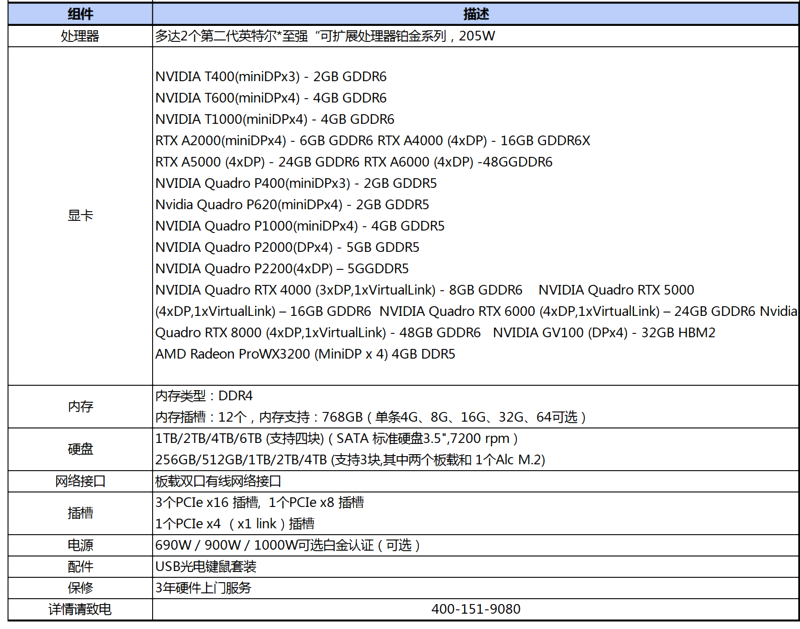Click the text 'USB光电键鼠套装'
Viewport: 800px width, 629px height.
(x=206, y=567)
